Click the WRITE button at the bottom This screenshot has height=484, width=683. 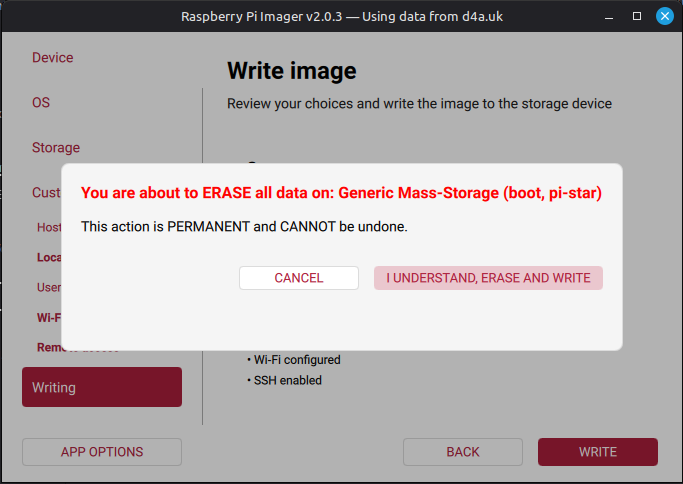point(597,452)
